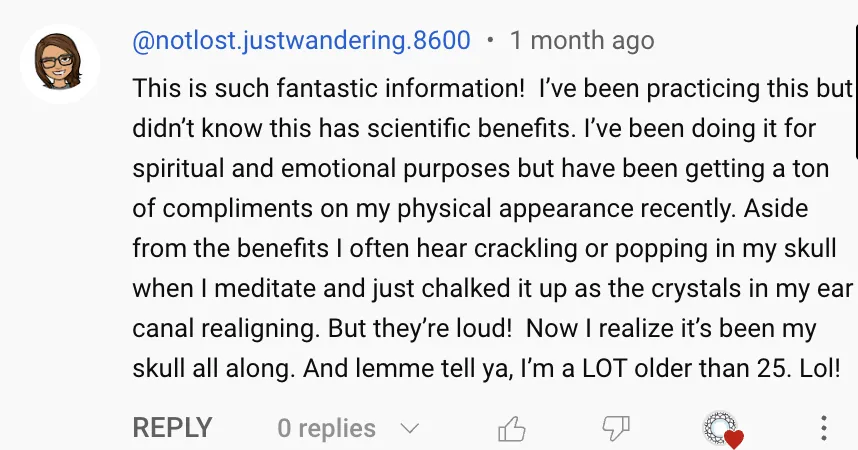Click the scrollbar at right edge
This screenshot has height=450, width=858.
pos(855,80)
